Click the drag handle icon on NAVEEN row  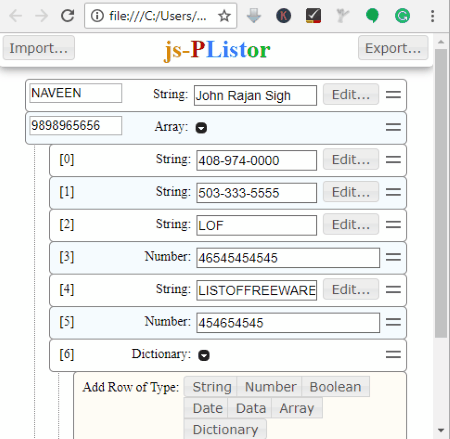pyautogui.click(x=393, y=95)
